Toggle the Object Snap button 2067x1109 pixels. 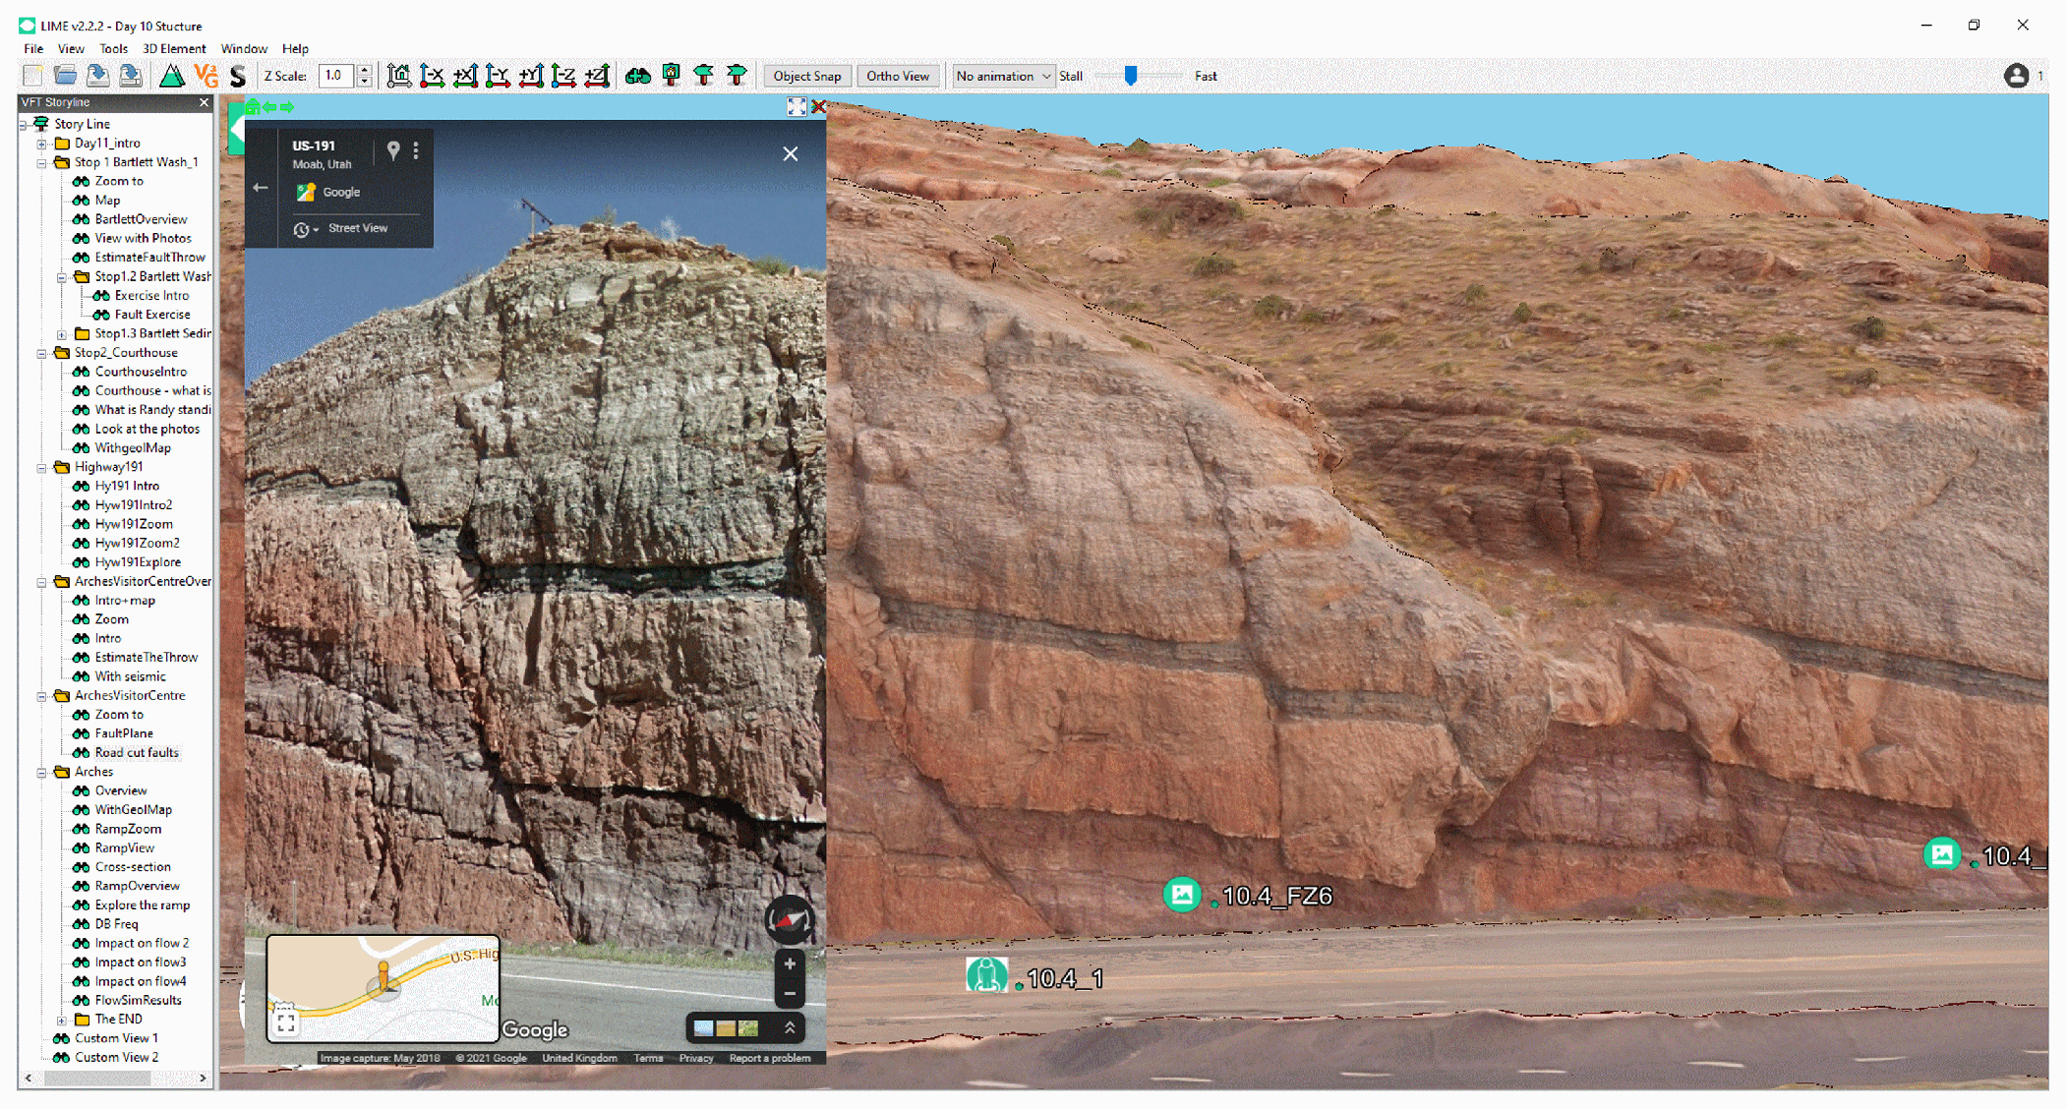[807, 76]
